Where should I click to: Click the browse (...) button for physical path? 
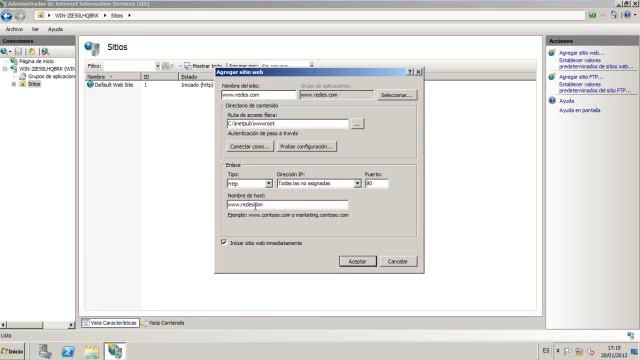[358, 124]
